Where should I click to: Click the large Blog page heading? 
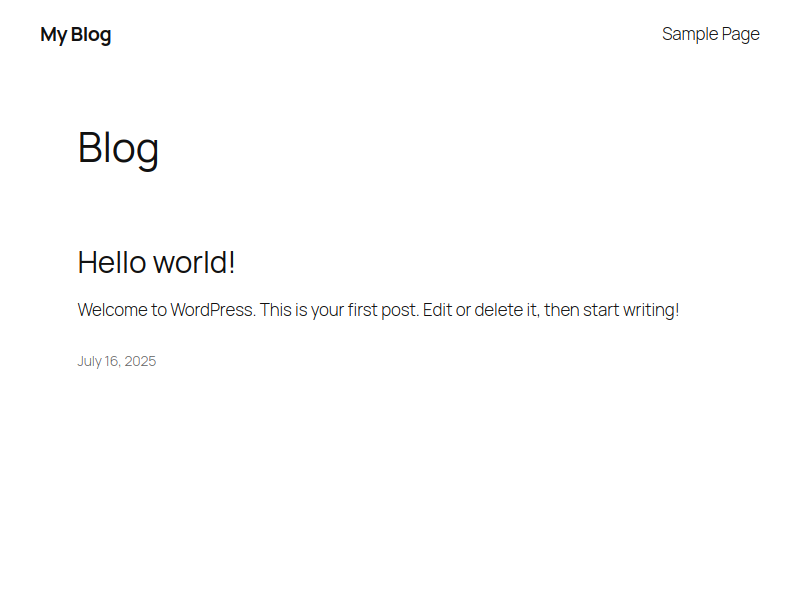(x=118, y=148)
